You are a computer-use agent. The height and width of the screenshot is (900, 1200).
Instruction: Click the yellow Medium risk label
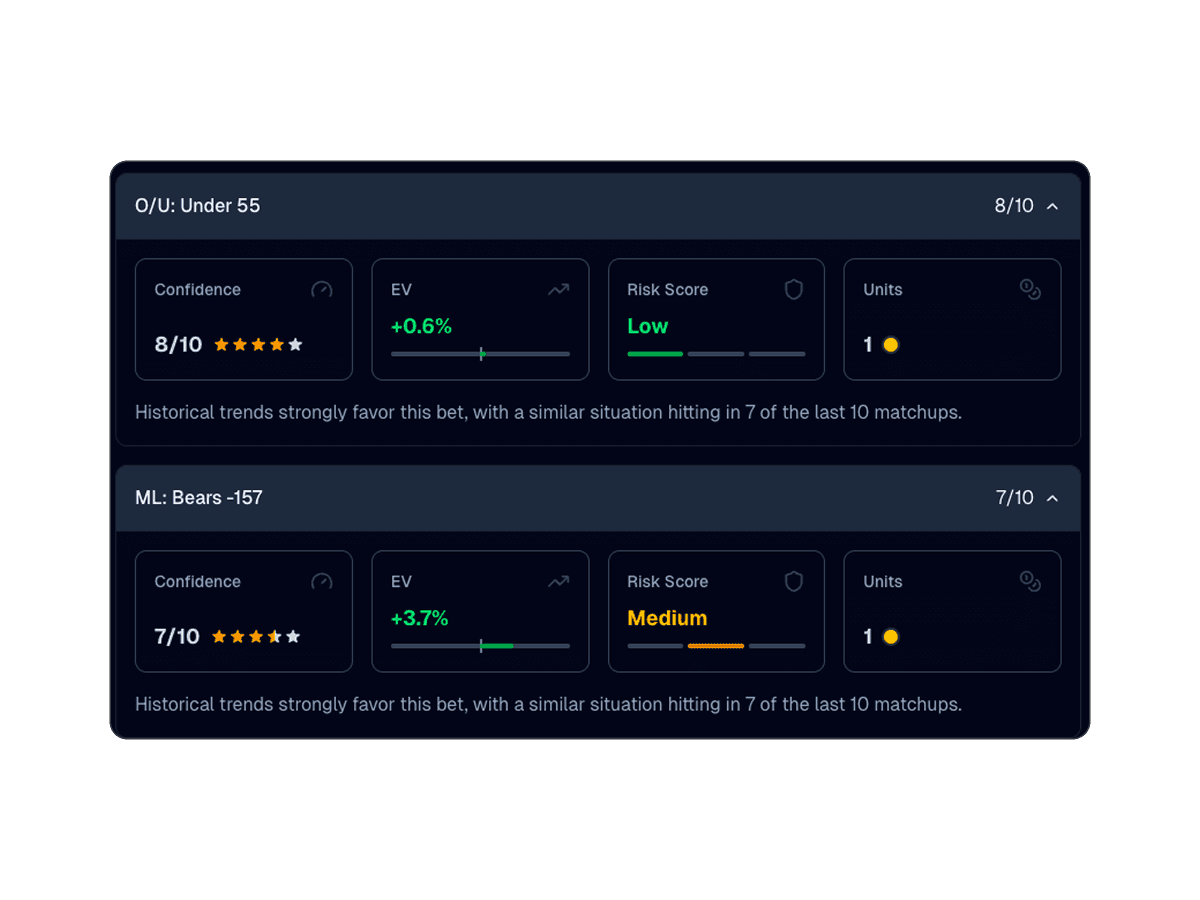667,618
